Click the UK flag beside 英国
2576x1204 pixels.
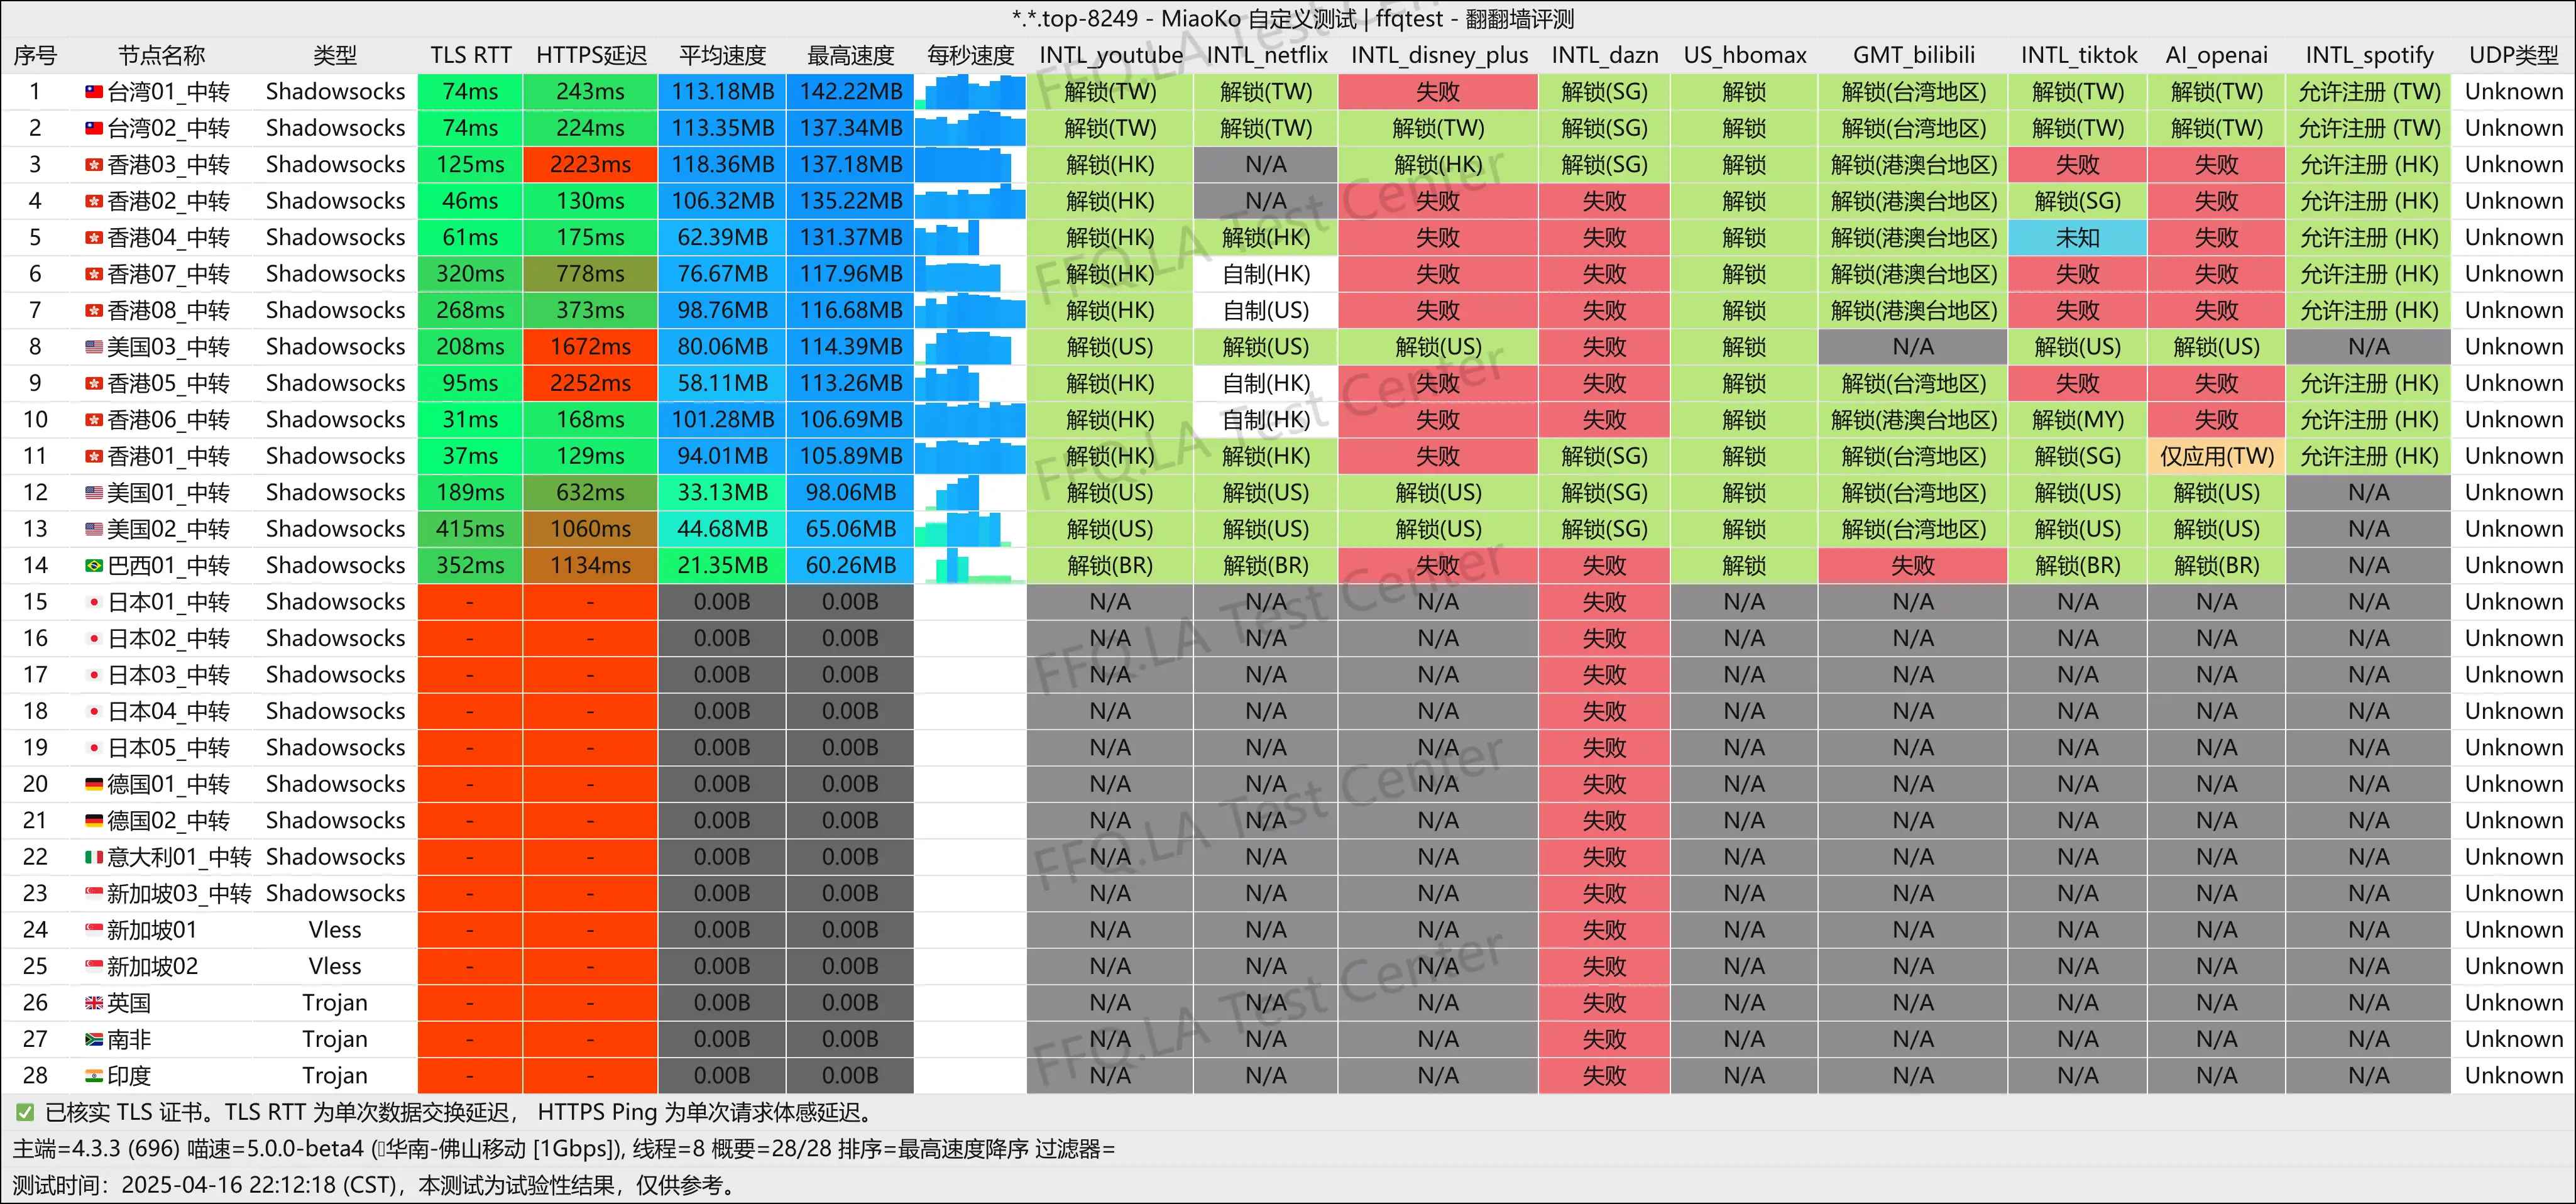tap(93, 1003)
